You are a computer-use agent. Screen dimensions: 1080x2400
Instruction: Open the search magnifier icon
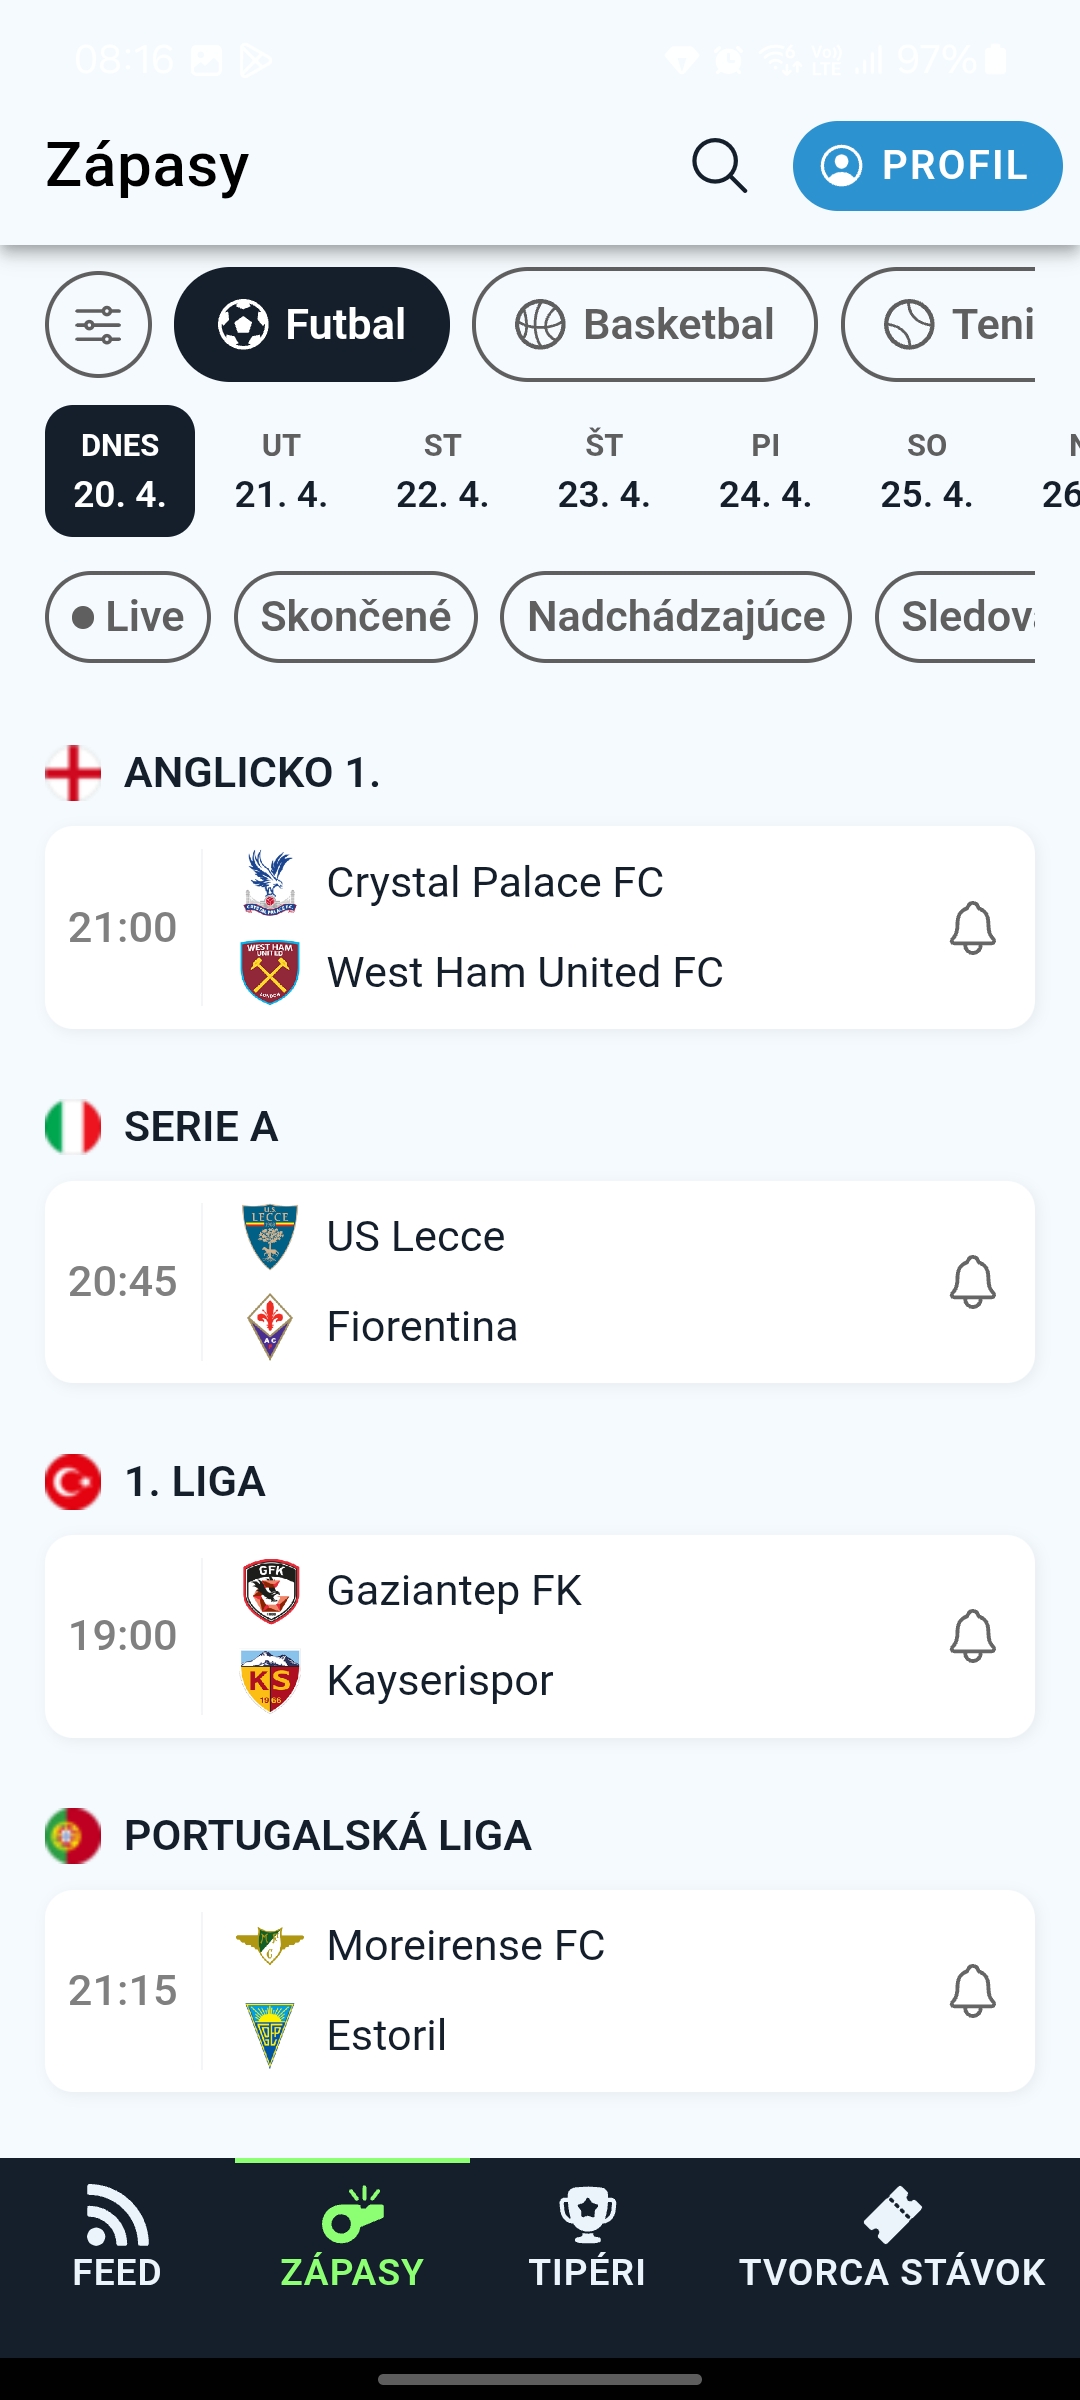pyautogui.click(x=719, y=166)
